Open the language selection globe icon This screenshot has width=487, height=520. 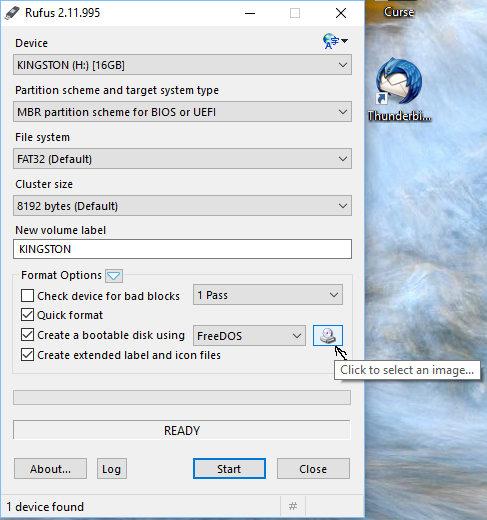click(335, 41)
